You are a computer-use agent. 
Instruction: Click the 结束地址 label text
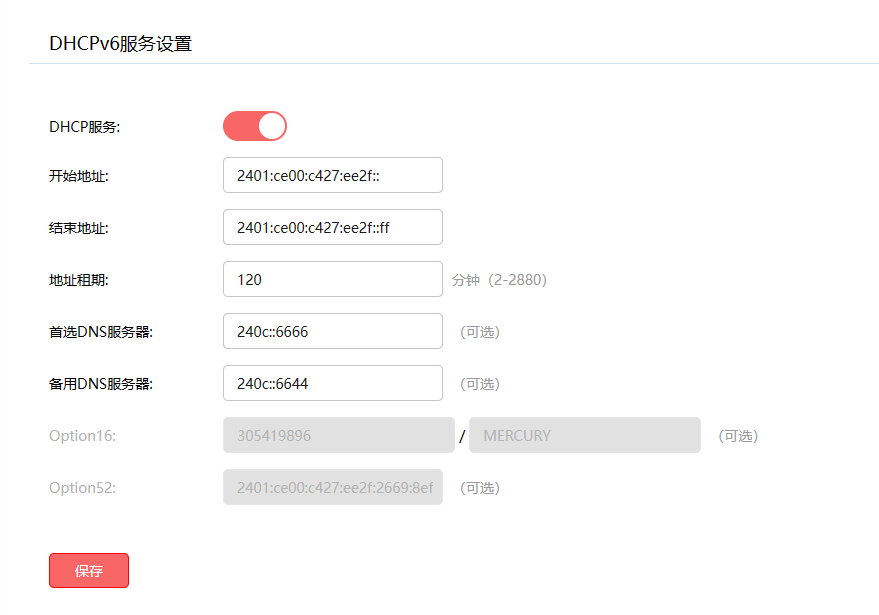[79, 228]
